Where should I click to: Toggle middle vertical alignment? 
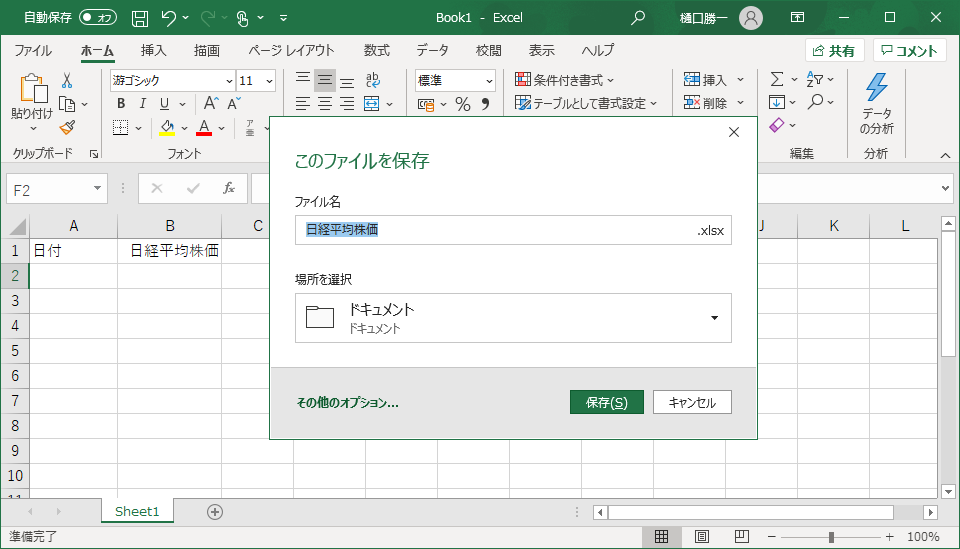(x=324, y=80)
